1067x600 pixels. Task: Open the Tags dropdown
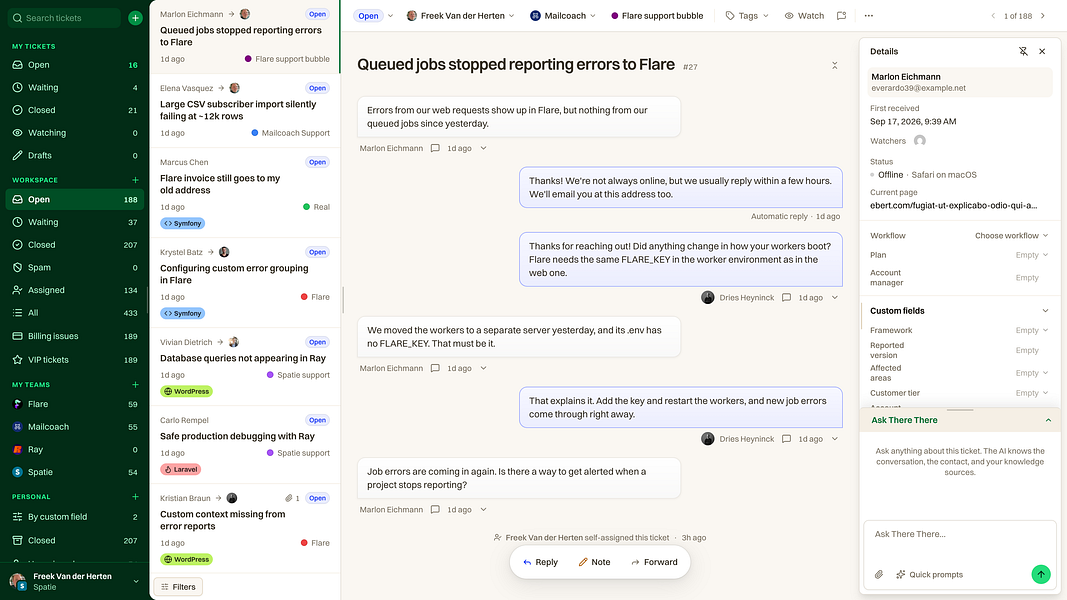pos(746,16)
